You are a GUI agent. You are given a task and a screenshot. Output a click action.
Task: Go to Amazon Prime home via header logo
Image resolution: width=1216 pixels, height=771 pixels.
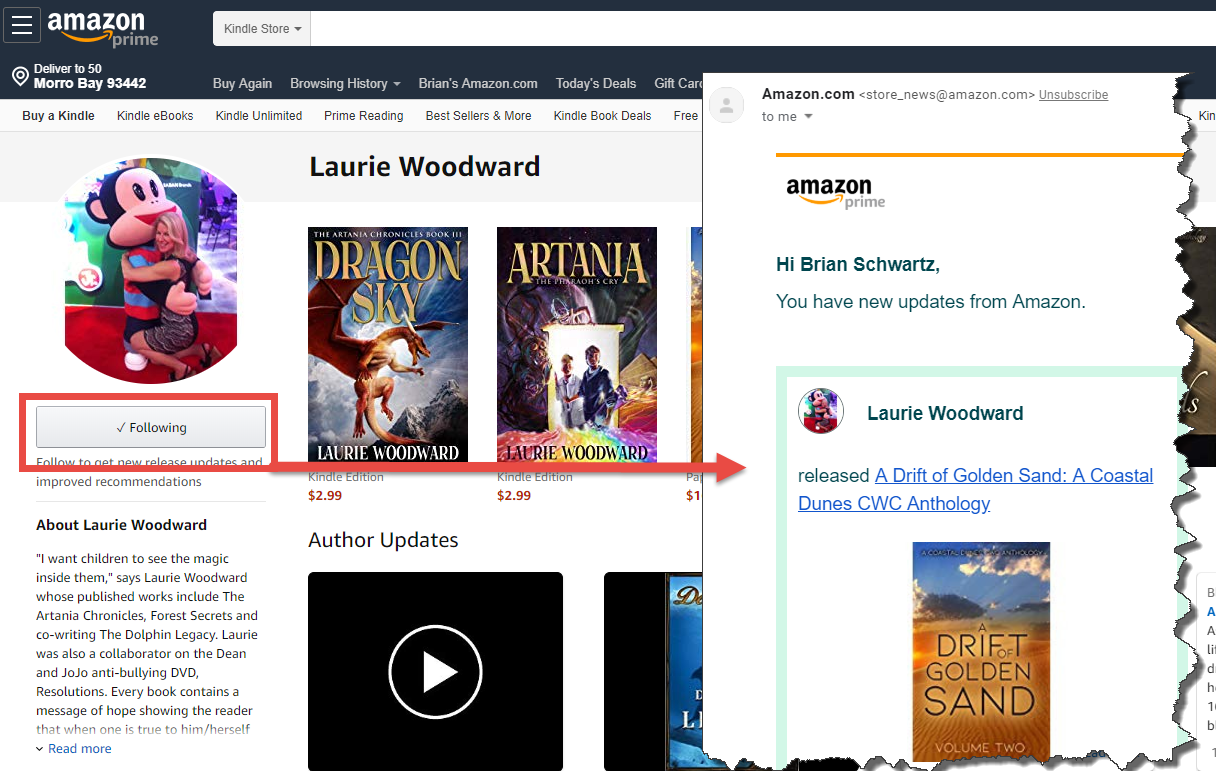pyautogui.click(x=103, y=29)
